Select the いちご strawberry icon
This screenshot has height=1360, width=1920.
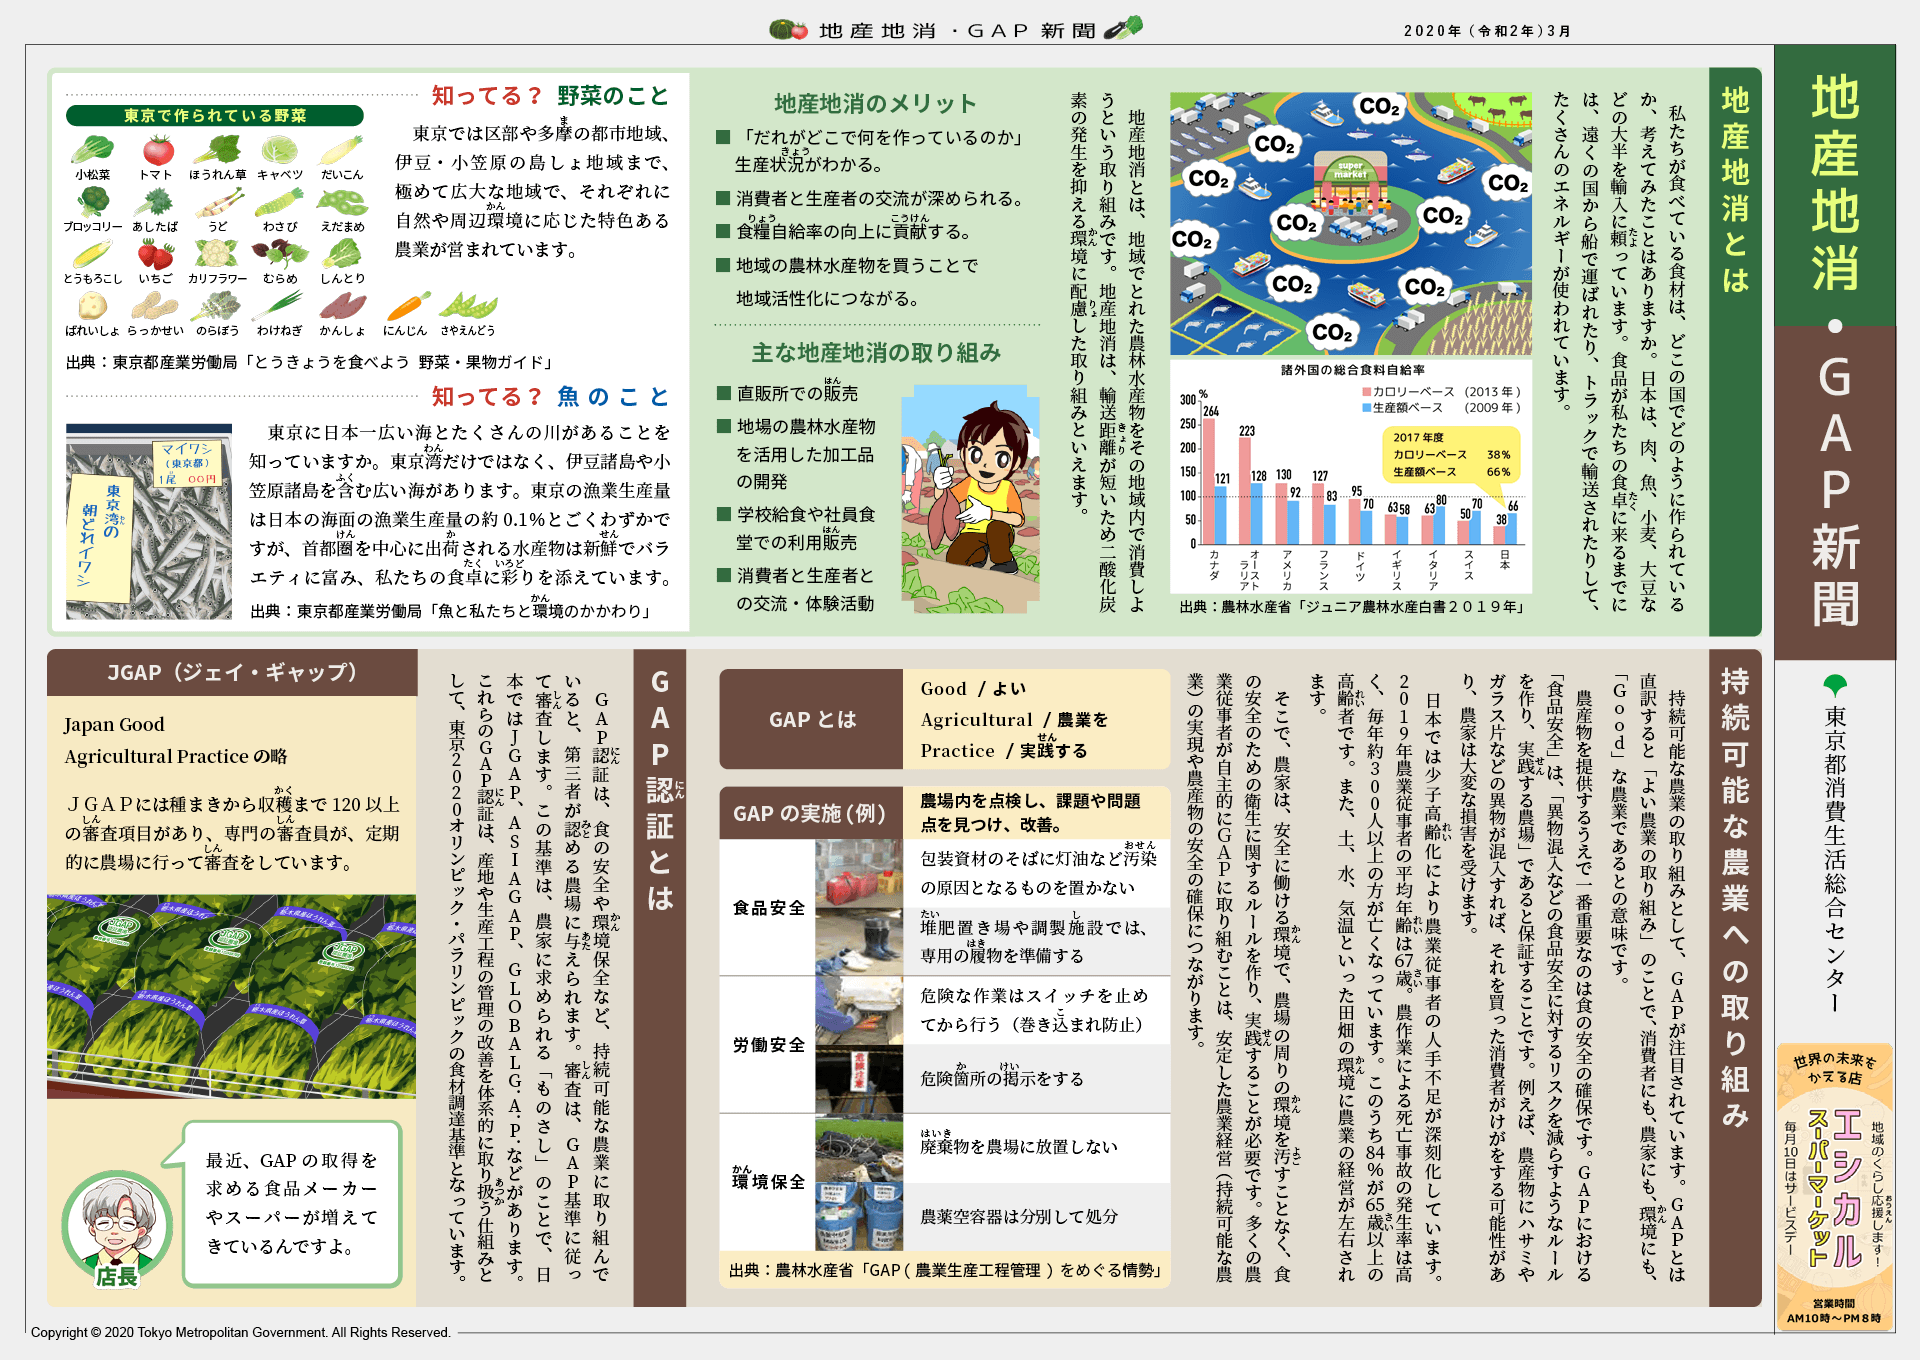click(x=156, y=255)
